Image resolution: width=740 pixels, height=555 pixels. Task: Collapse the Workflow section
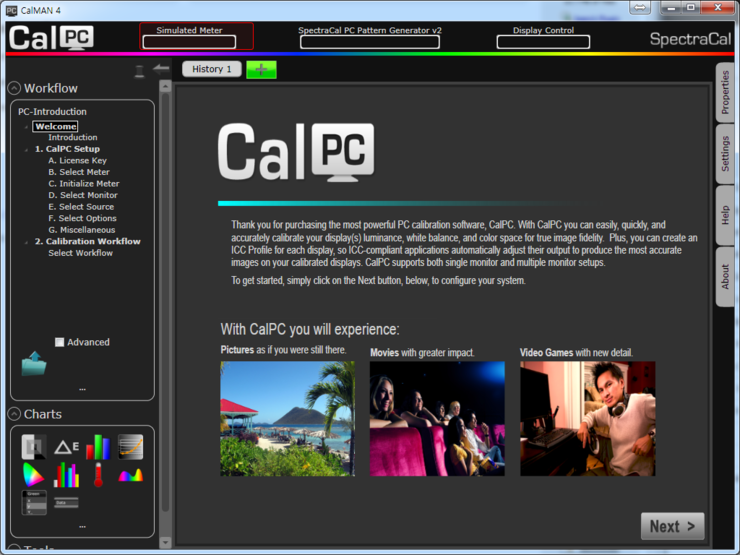[14, 88]
